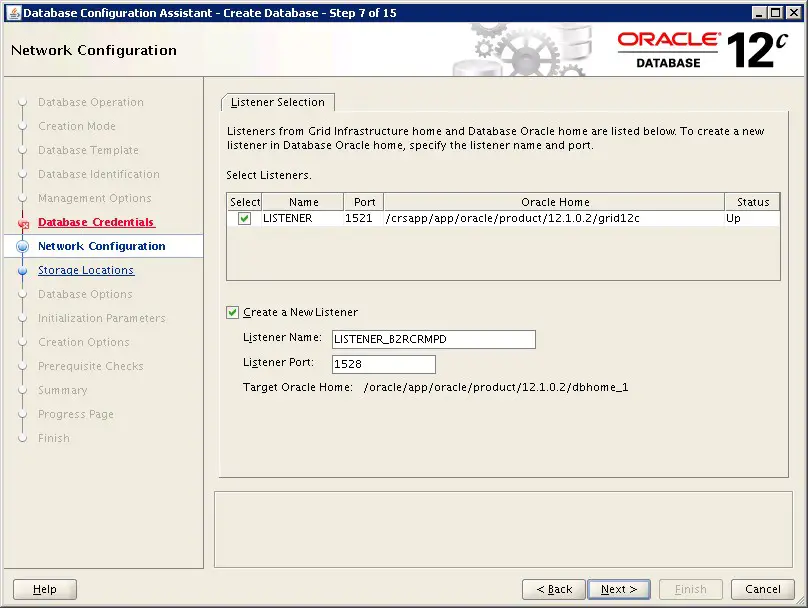
Task: Proceed with the Next button
Action: click(x=619, y=589)
